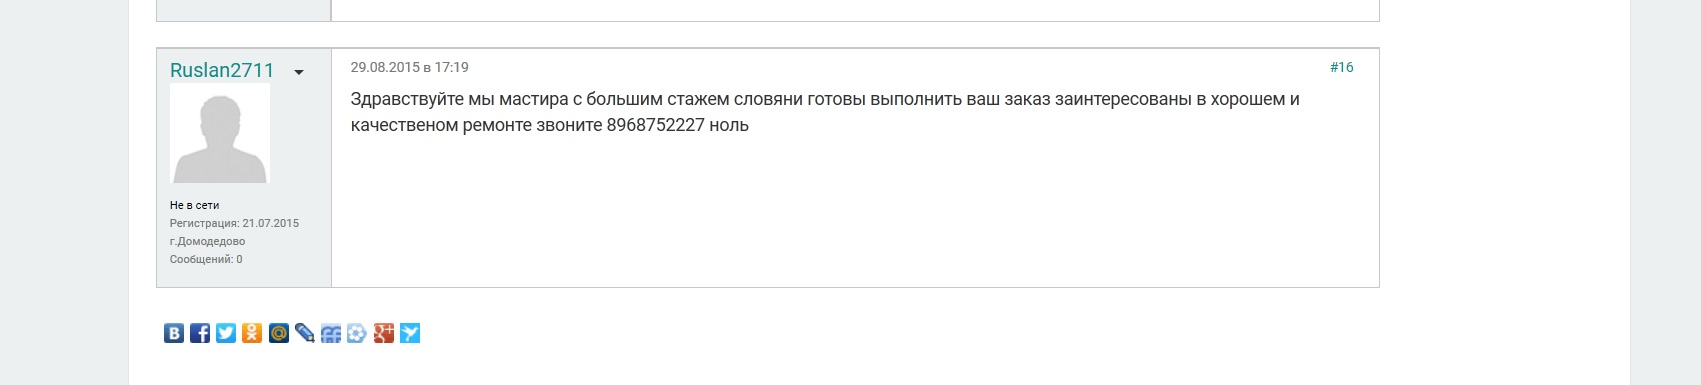1701x385 pixels.
Task: Share through the Mail.ru @ icon
Action: tap(279, 333)
